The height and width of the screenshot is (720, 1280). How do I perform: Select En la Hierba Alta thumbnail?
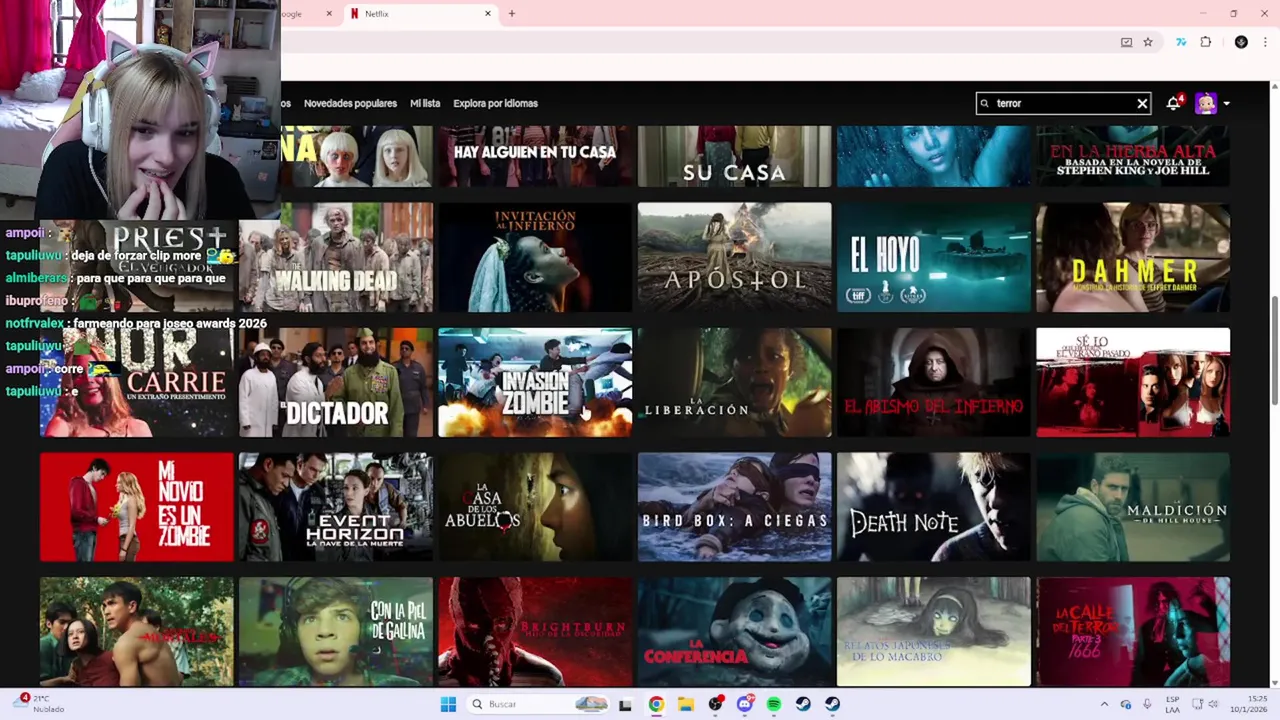coord(1133,156)
